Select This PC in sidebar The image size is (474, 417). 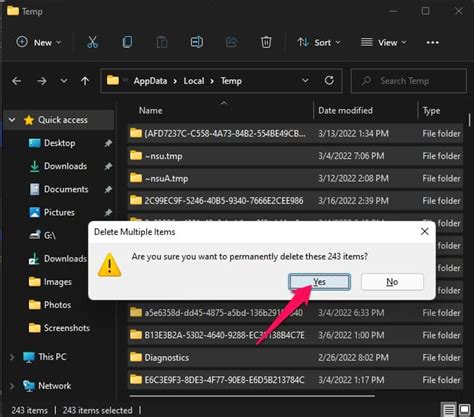[x=52, y=357]
